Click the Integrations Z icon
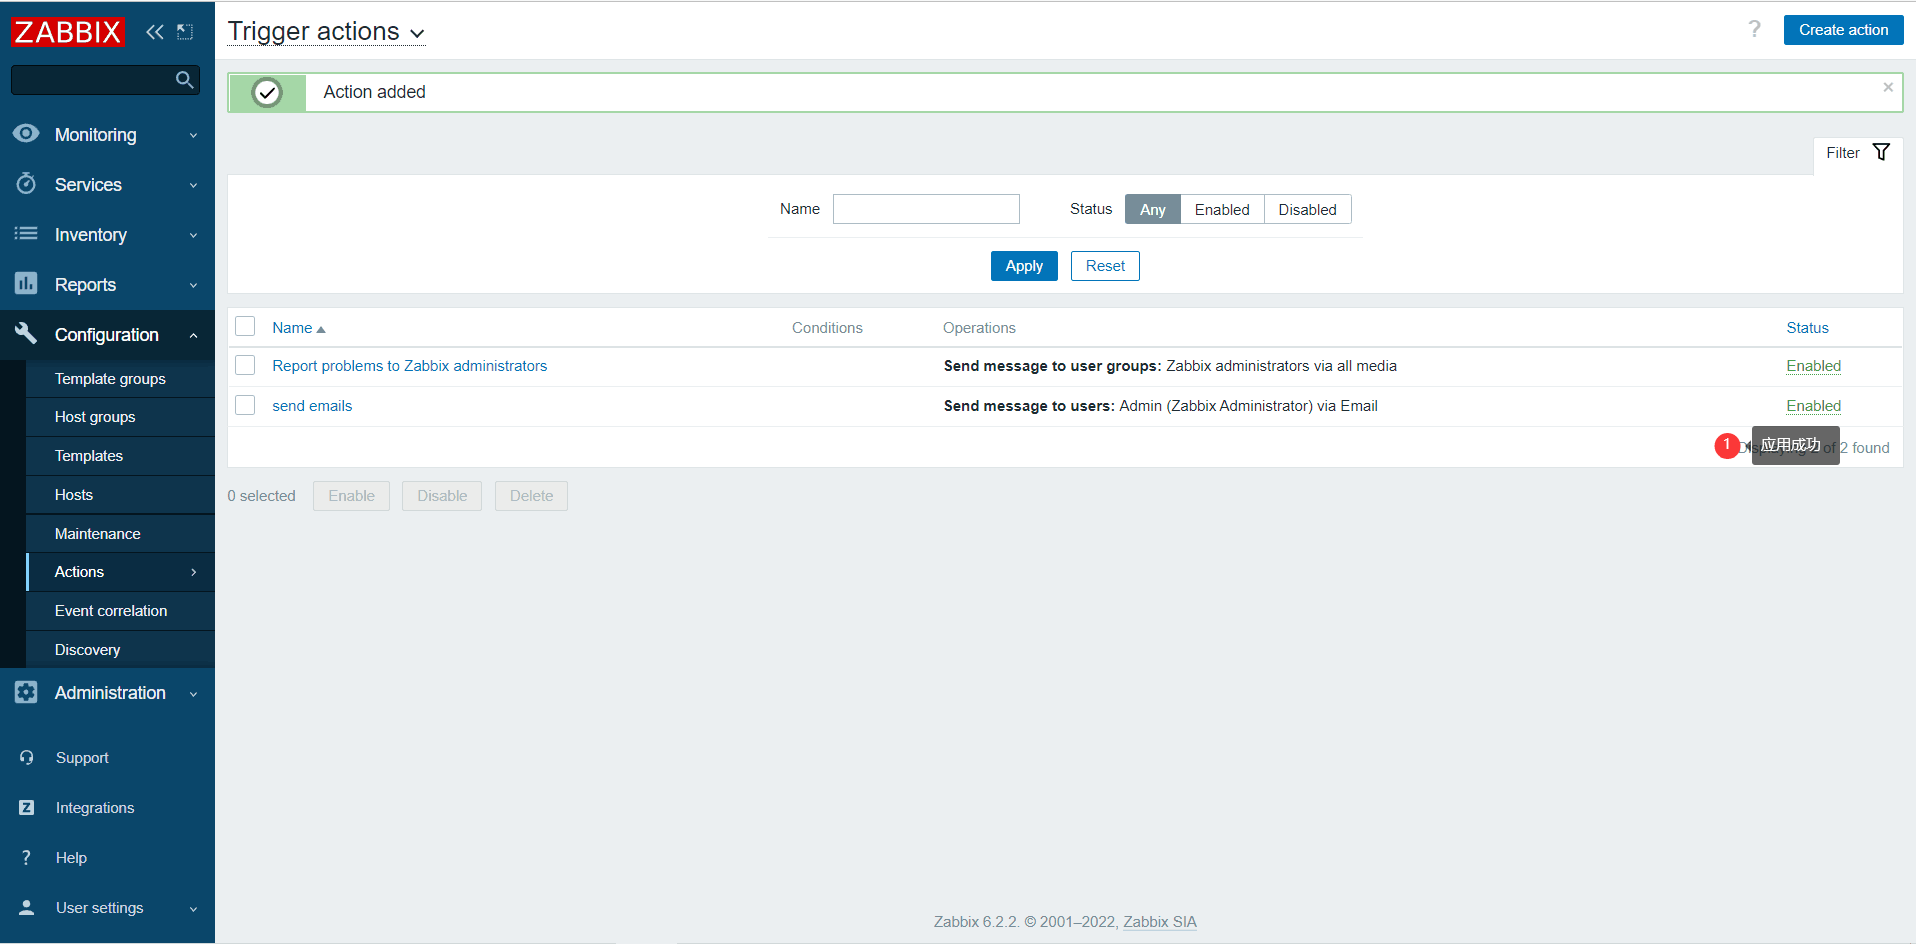 (27, 808)
